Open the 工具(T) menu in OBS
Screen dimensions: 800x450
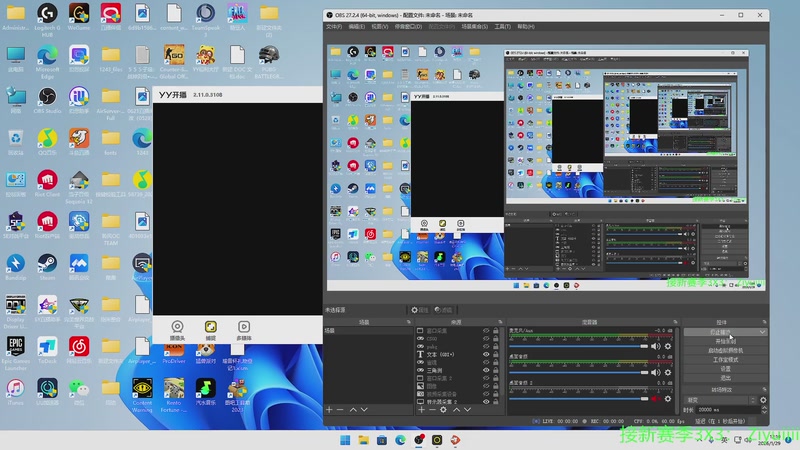pyautogui.click(x=502, y=26)
